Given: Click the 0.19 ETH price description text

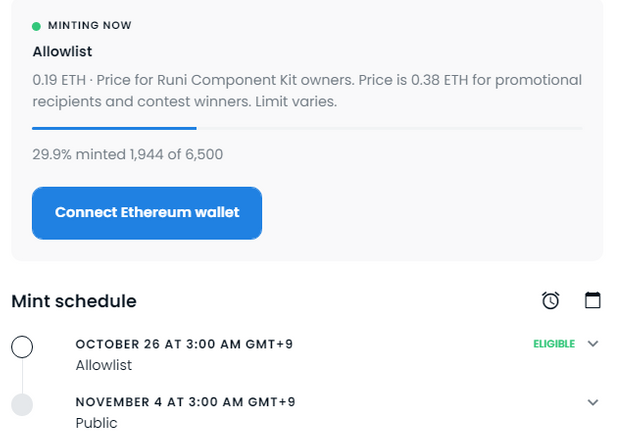Looking at the screenshot, I should pyautogui.click(x=307, y=91).
